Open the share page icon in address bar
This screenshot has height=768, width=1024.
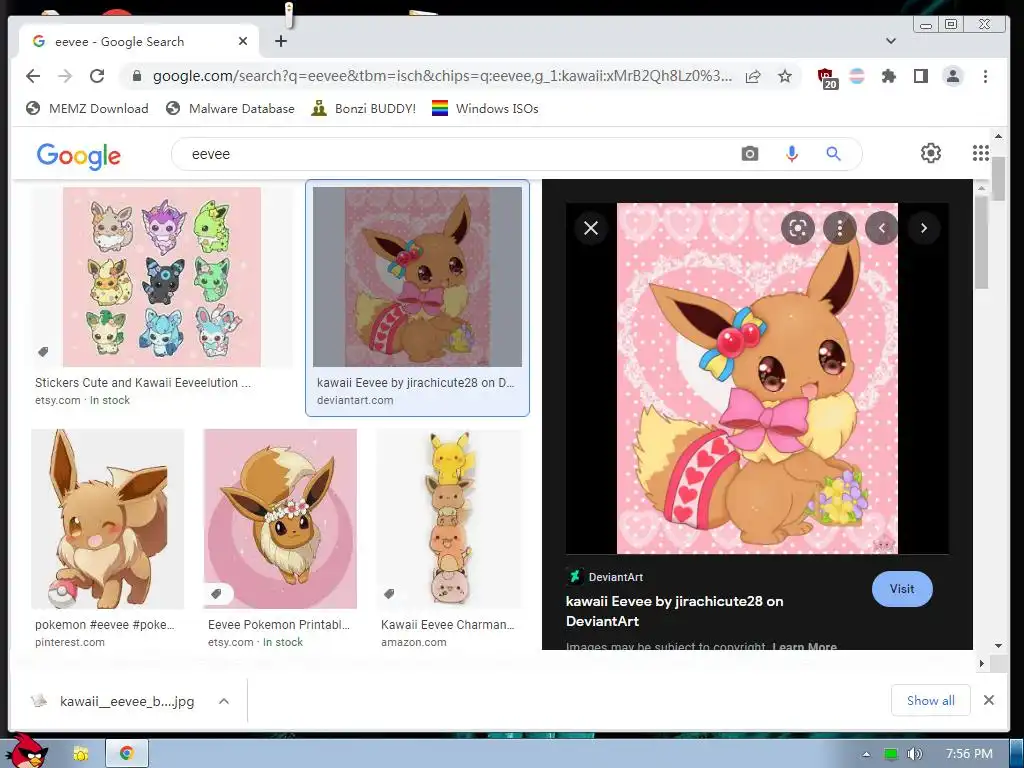(753, 76)
